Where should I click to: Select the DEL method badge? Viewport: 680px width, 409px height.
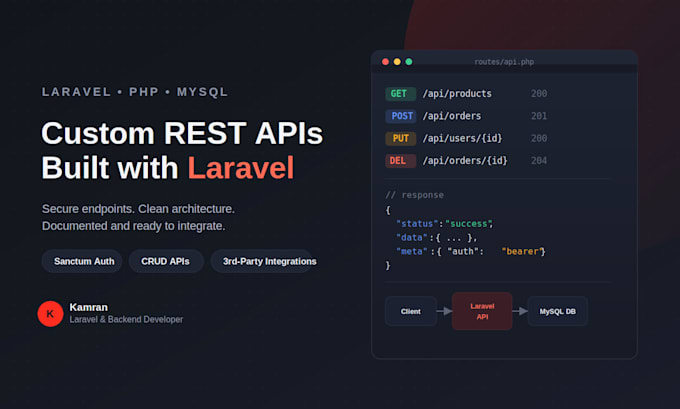point(401,161)
